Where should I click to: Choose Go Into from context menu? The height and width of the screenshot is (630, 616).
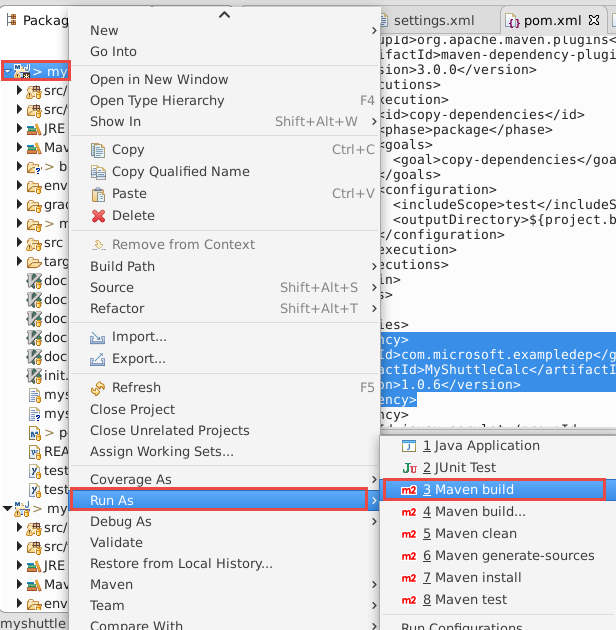click(x=225, y=51)
